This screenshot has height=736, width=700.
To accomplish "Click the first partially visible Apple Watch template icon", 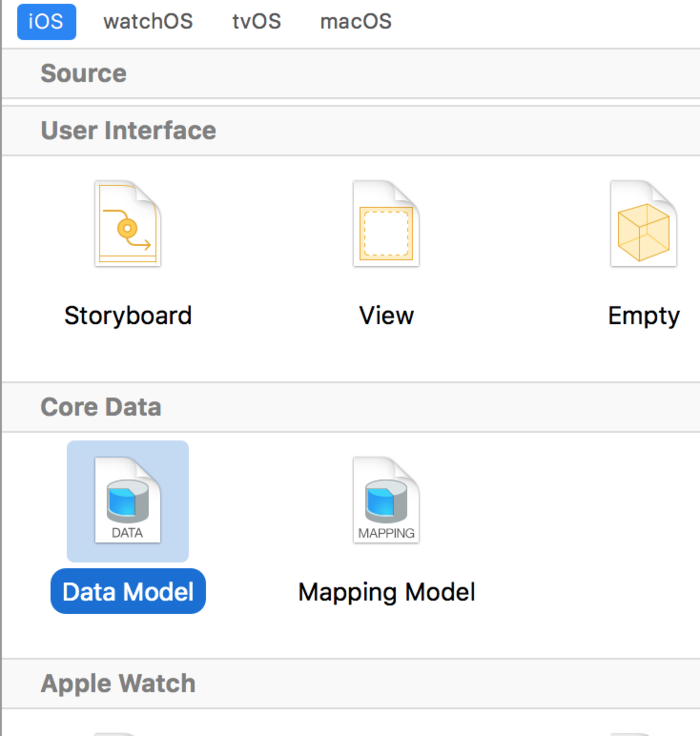I will pos(127,732).
